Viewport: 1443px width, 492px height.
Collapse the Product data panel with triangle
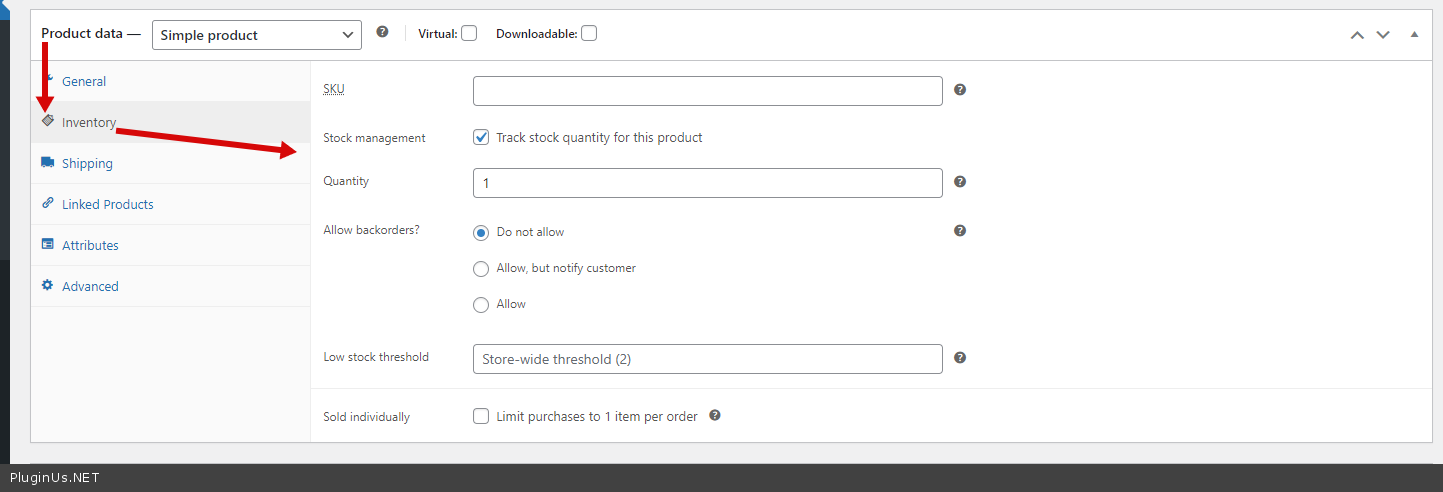point(1414,34)
